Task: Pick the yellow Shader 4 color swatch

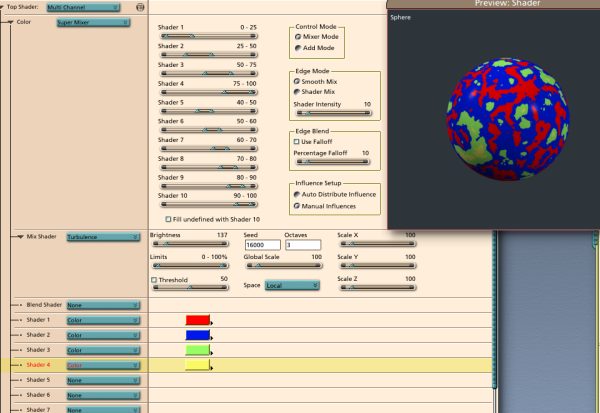Action: [x=198, y=365]
